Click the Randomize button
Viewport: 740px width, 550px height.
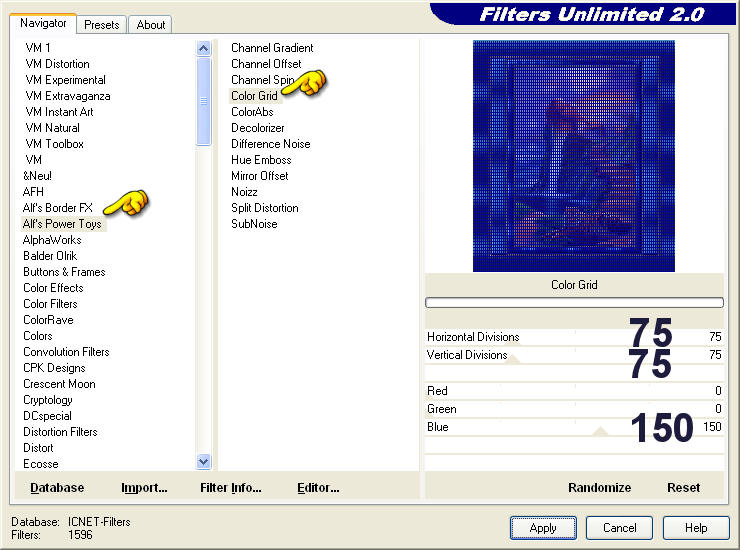click(599, 488)
